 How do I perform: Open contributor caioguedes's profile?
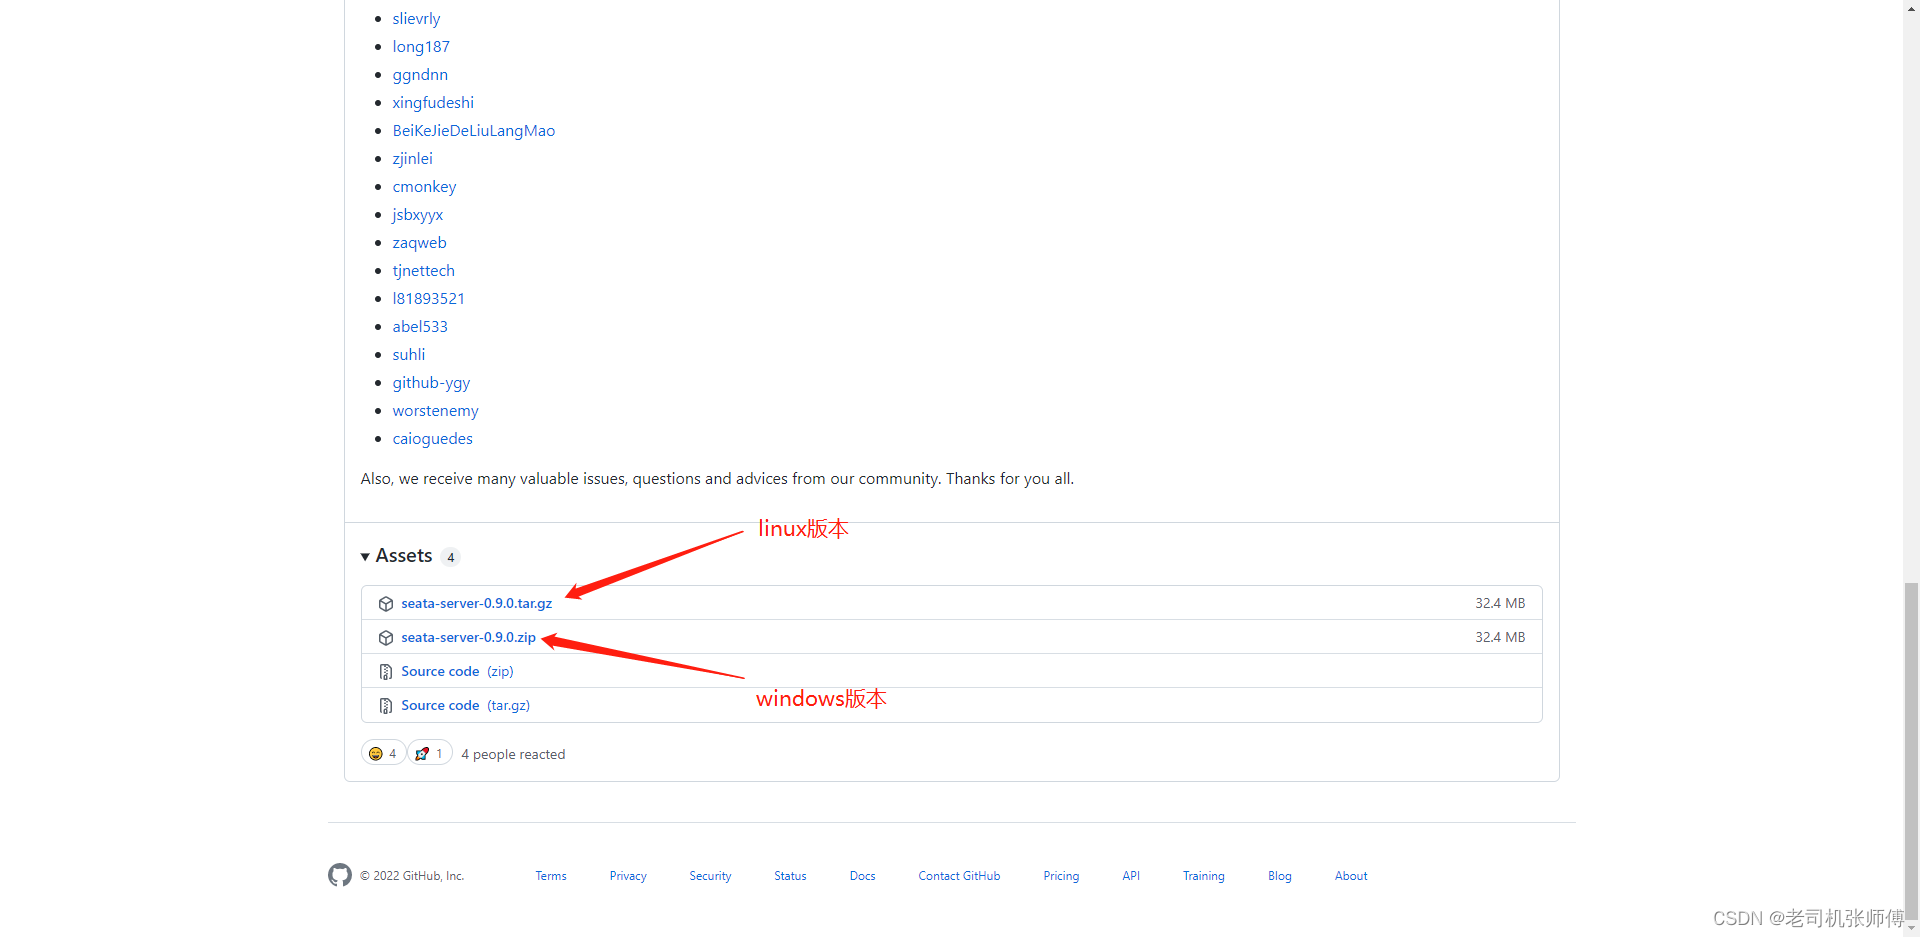click(432, 438)
